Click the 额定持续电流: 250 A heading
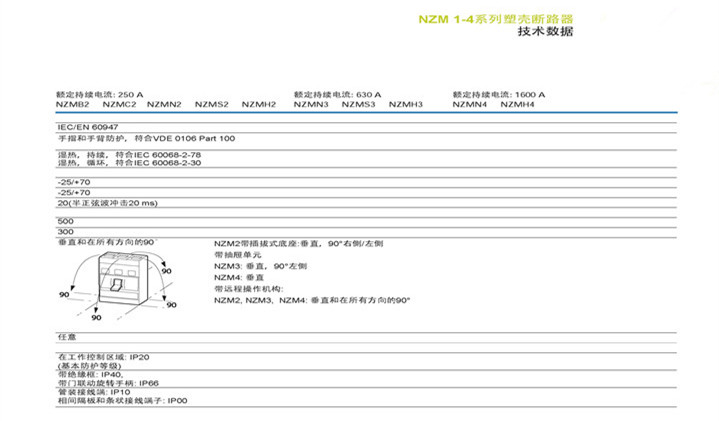The width and height of the screenshot is (719, 421). tap(100, 94)
